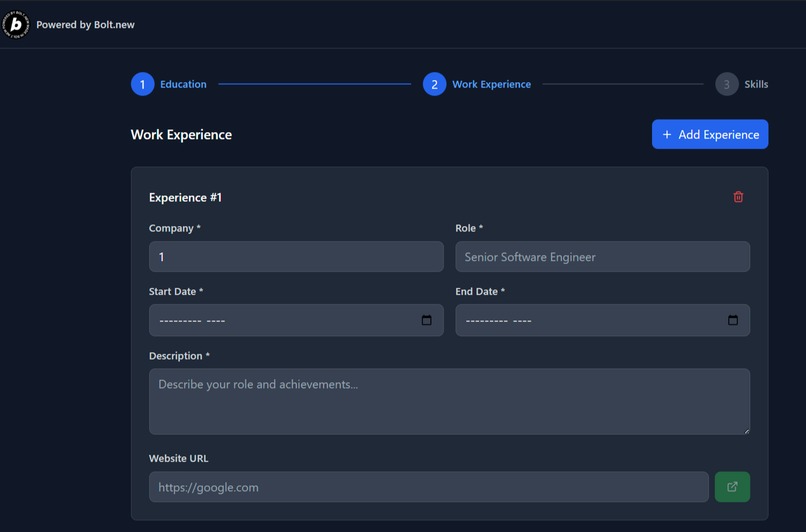The height and width of the screenshot is (532, 806).
Task: Click the End Date label
Action: [480, 291]
